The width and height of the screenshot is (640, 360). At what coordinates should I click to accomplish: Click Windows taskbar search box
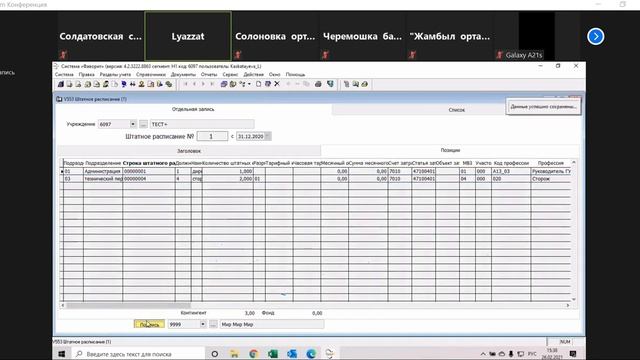pos(139,354)
